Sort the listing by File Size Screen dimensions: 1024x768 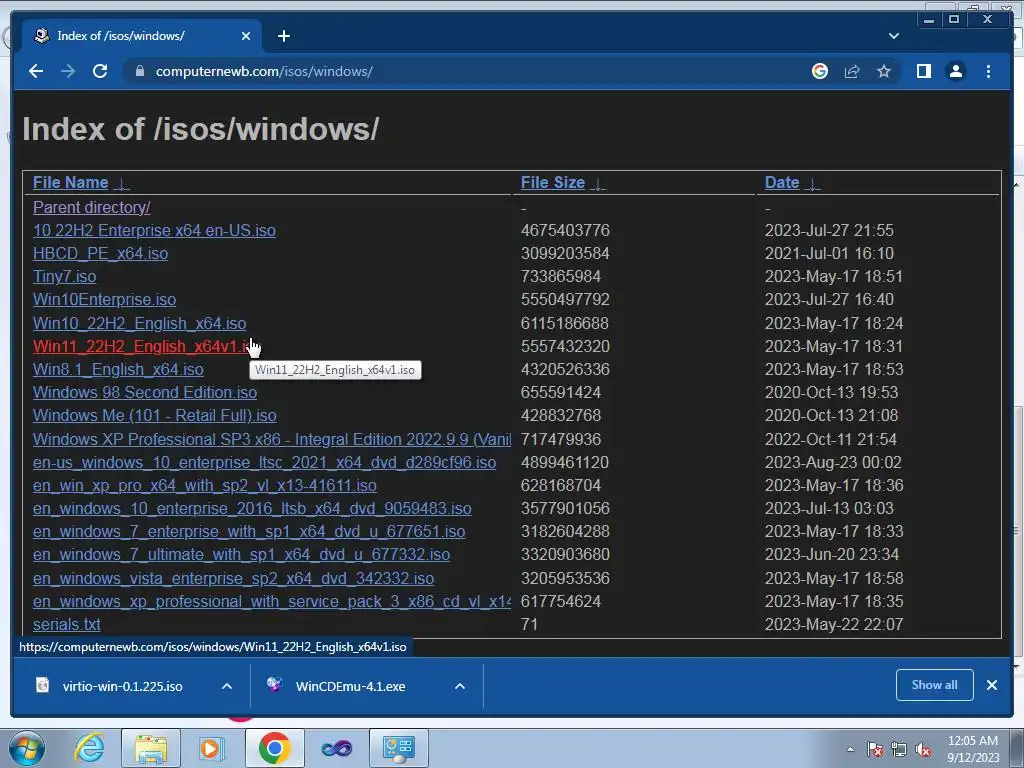pos(552,183)
